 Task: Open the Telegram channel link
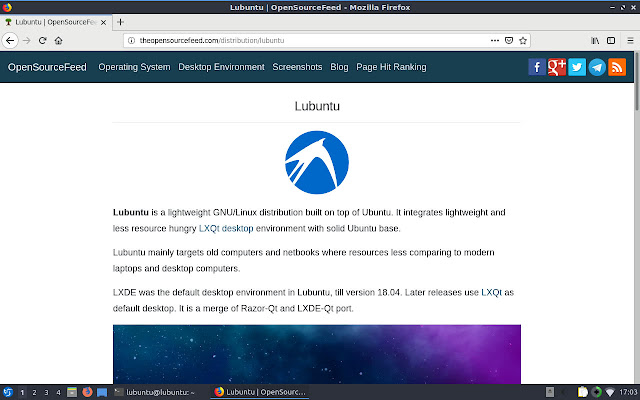tap(597, 67)
